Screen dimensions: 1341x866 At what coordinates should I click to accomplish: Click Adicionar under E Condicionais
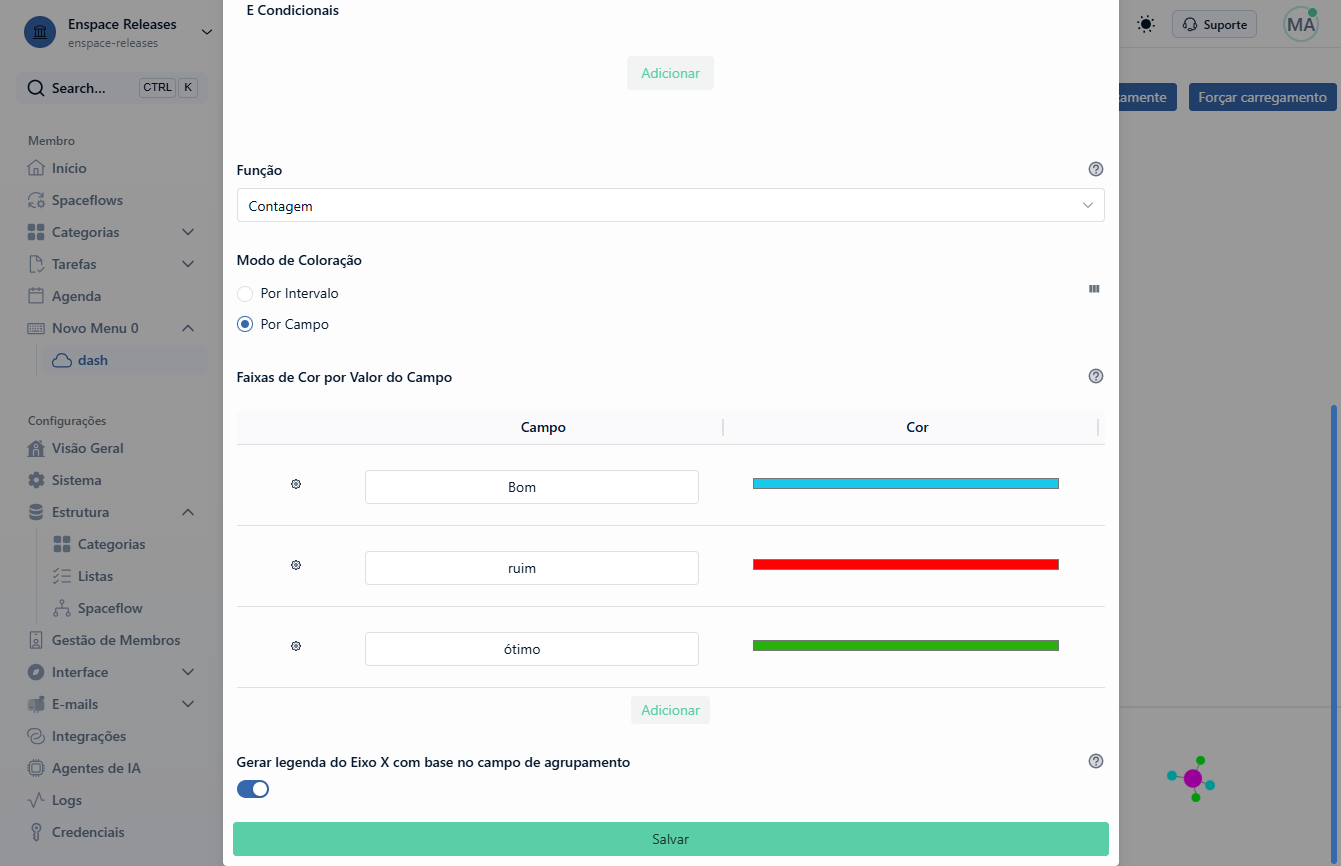670,73
